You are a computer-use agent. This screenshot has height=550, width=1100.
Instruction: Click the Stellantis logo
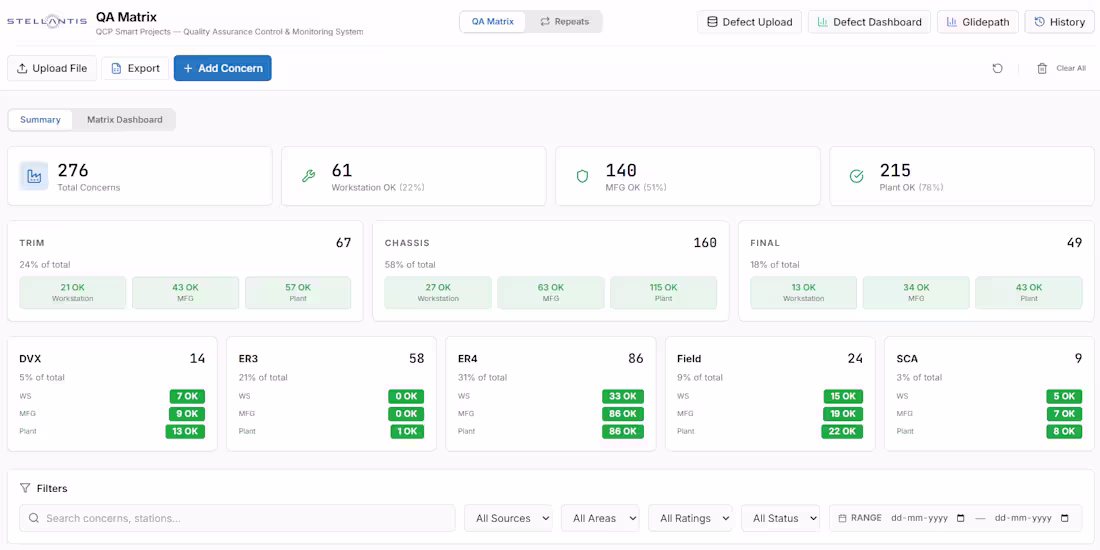47,22
